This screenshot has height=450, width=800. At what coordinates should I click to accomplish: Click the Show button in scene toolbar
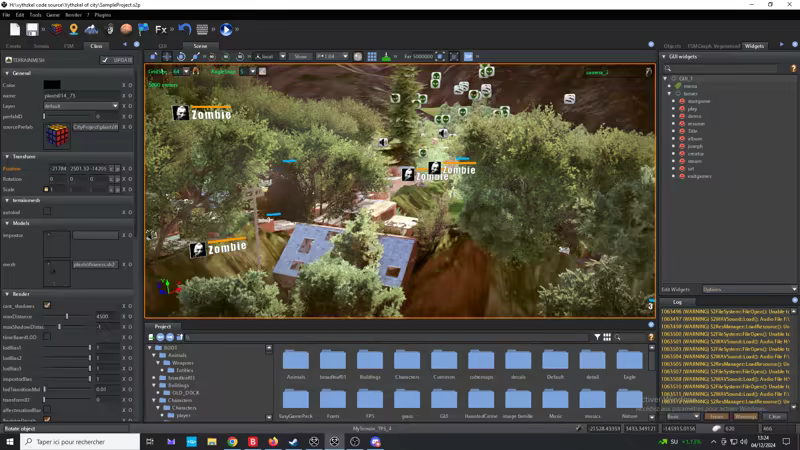pyautogui.click(x=301, y=57)
